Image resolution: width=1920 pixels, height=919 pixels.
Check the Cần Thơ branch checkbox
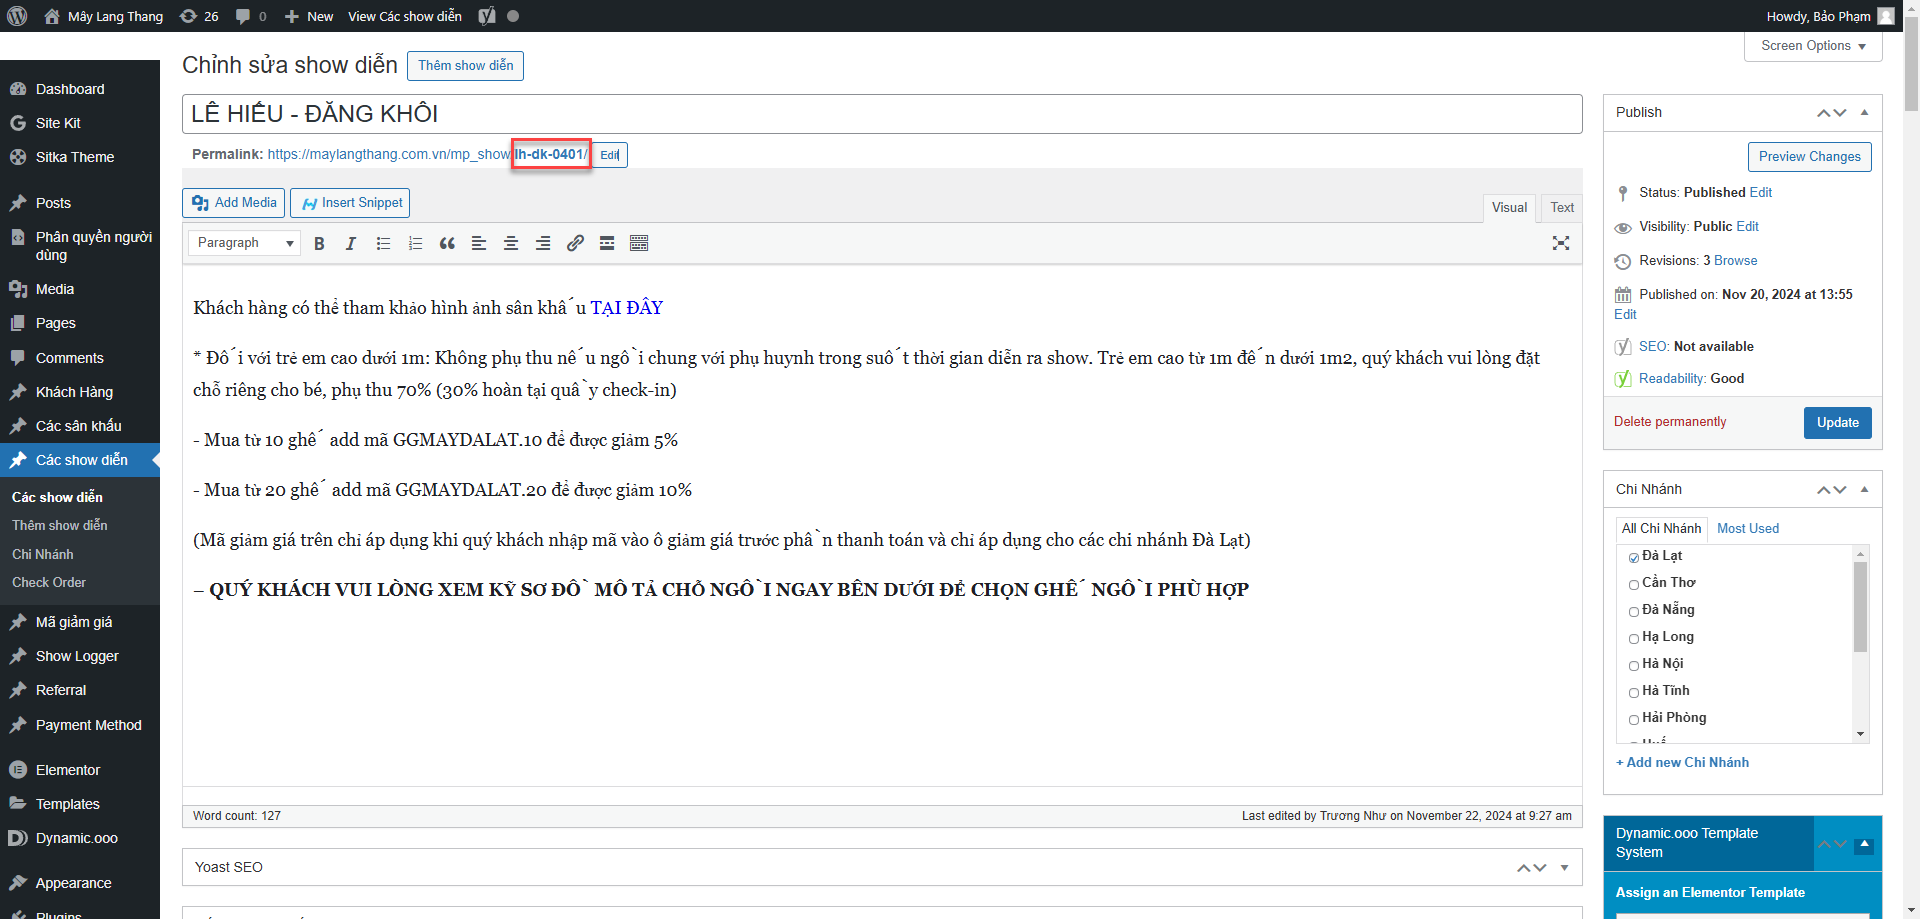coord(1633,585)
